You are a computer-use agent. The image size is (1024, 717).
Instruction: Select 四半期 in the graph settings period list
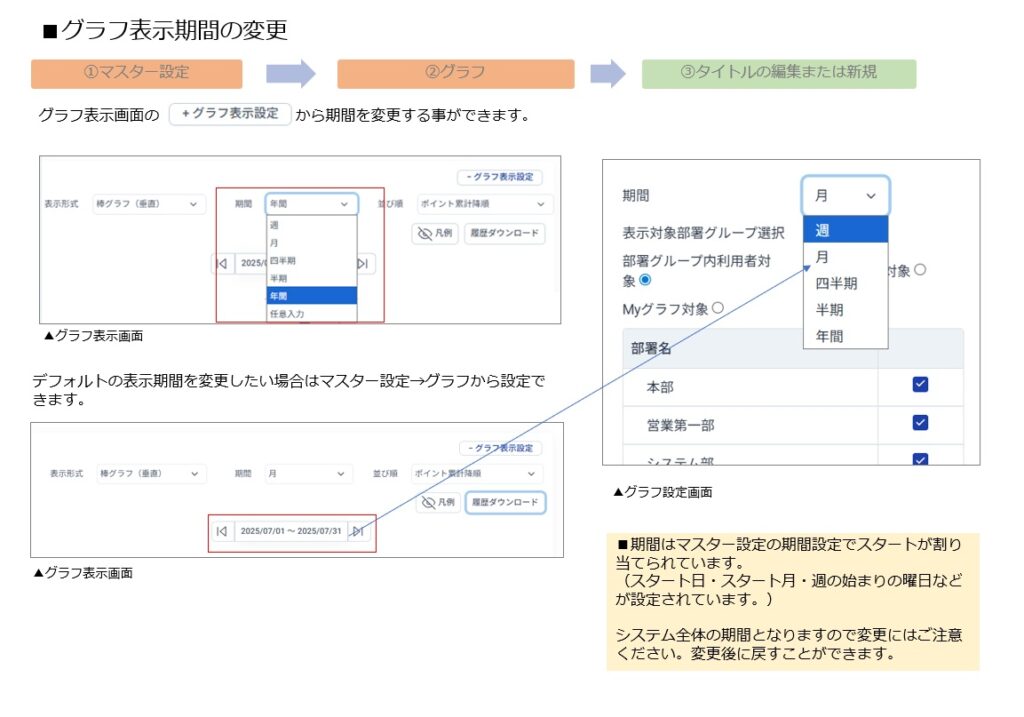coord(836,283)
